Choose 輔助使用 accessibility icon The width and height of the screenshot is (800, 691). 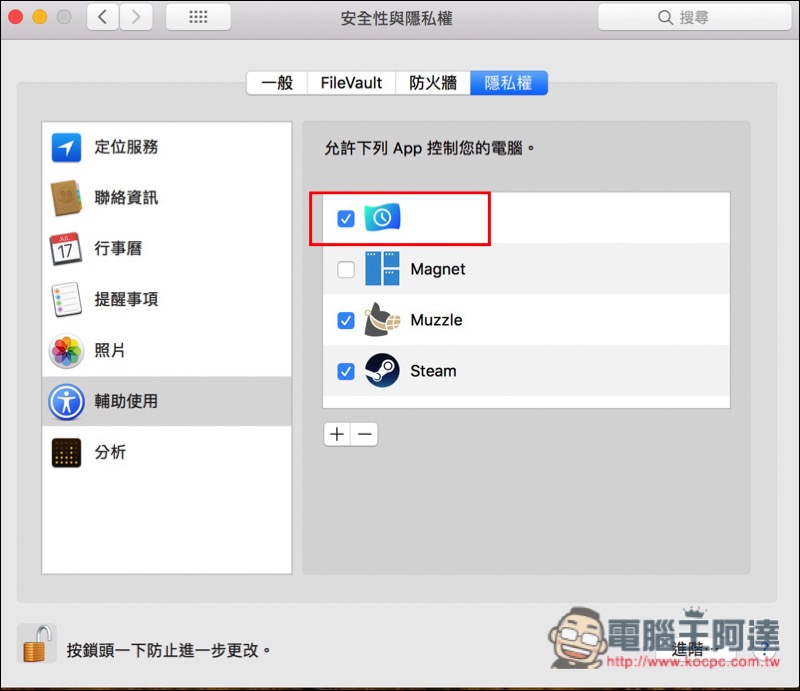pos(66,401)
